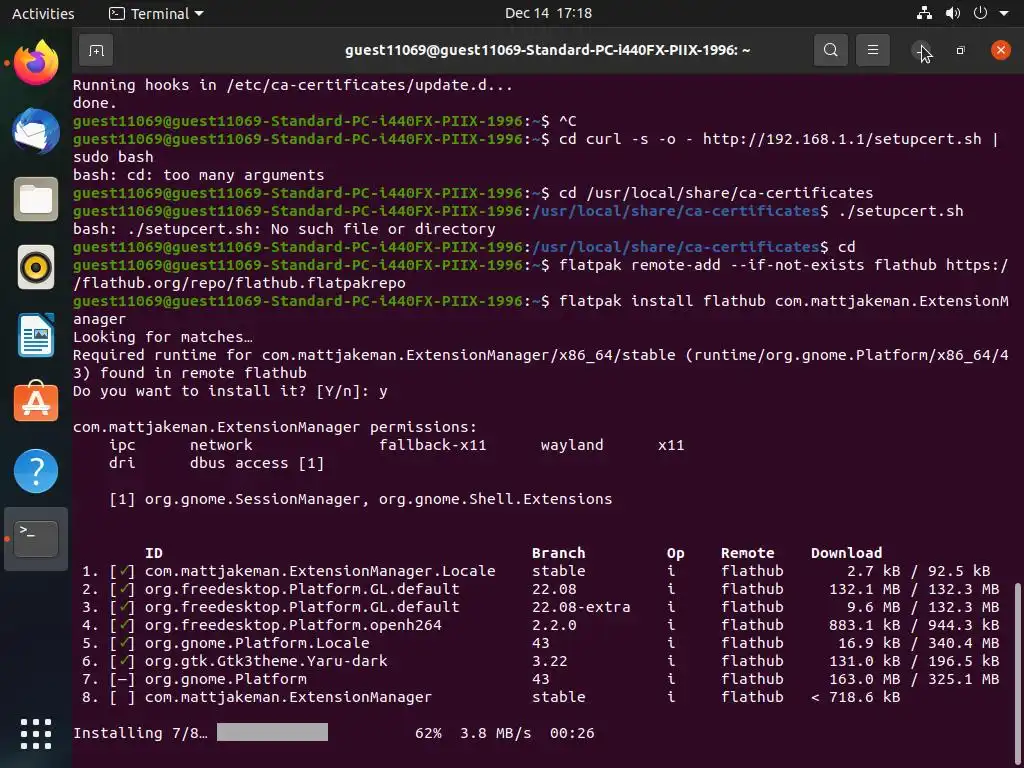Click the 3.8 MB/s speed value
The height and width of the screenshot is (768, 1024).
click(x=495, y=733)
